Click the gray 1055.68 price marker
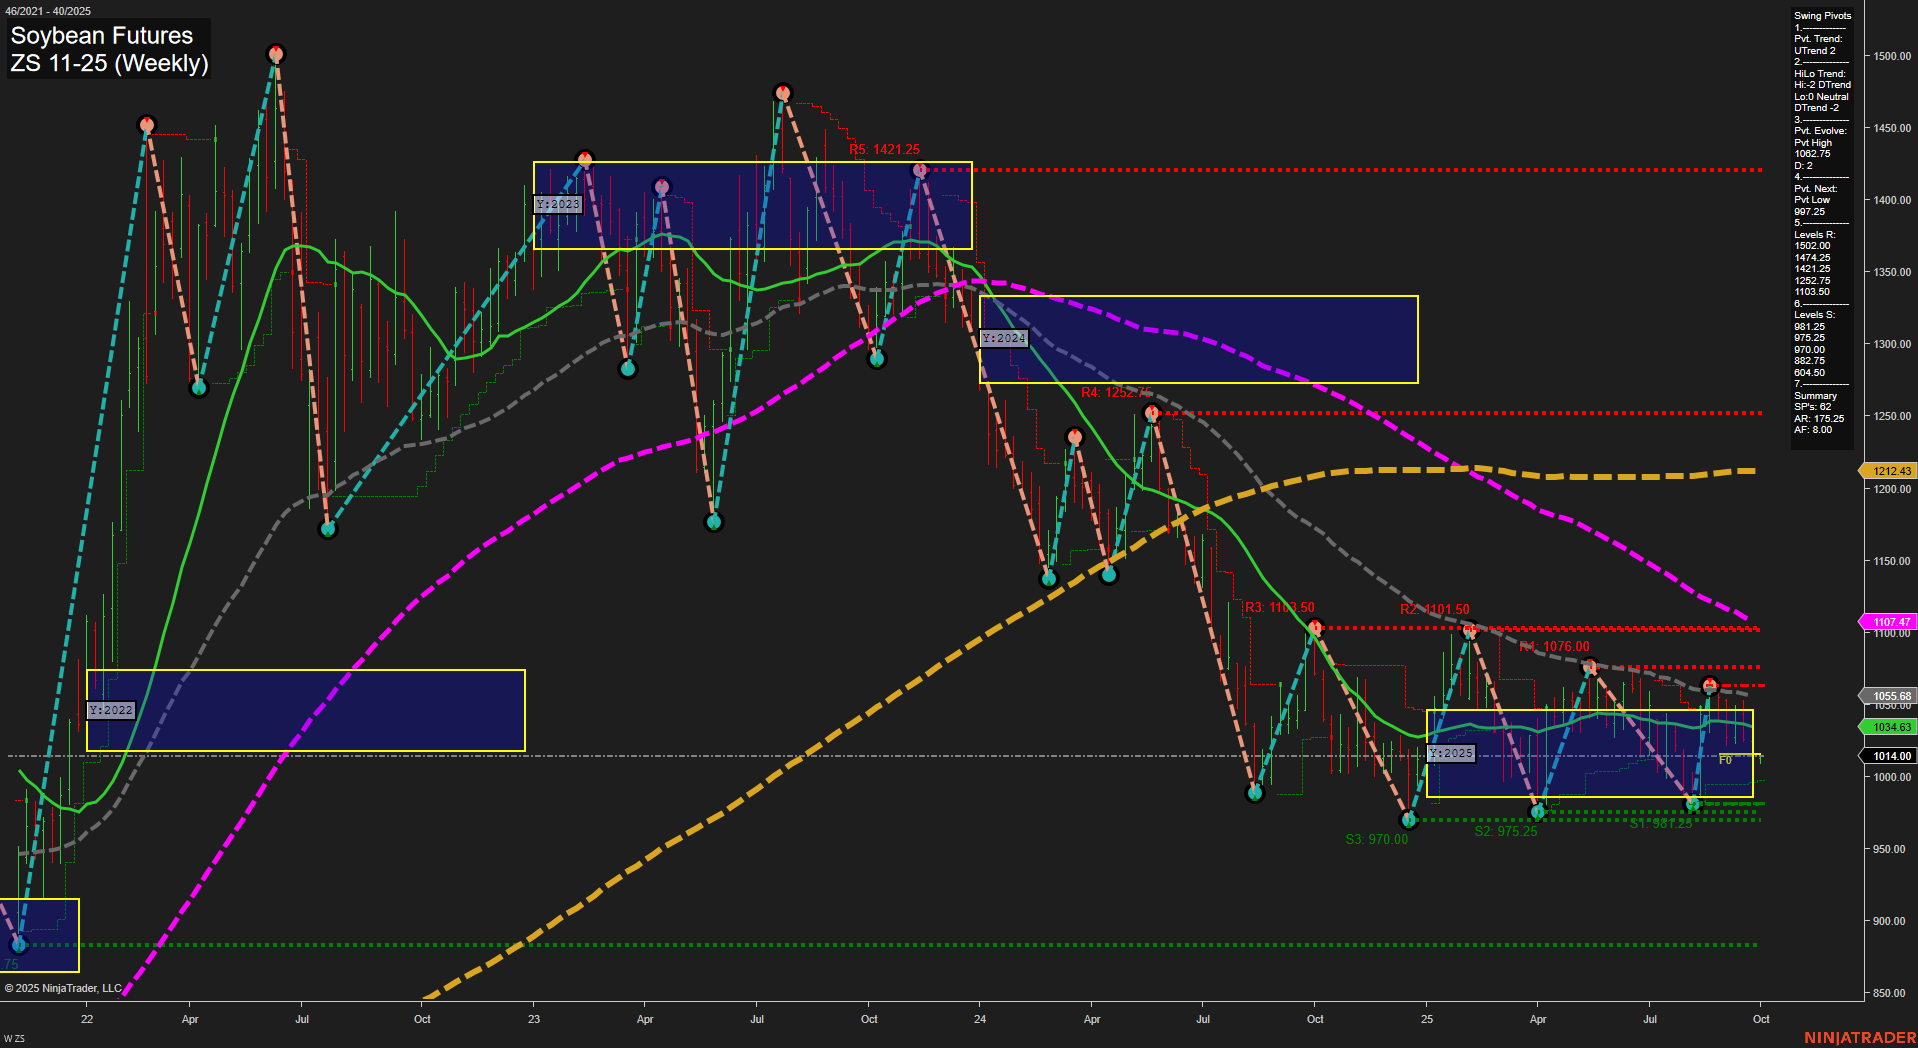The image size is (1918, 1048). tap(1889, 695)
